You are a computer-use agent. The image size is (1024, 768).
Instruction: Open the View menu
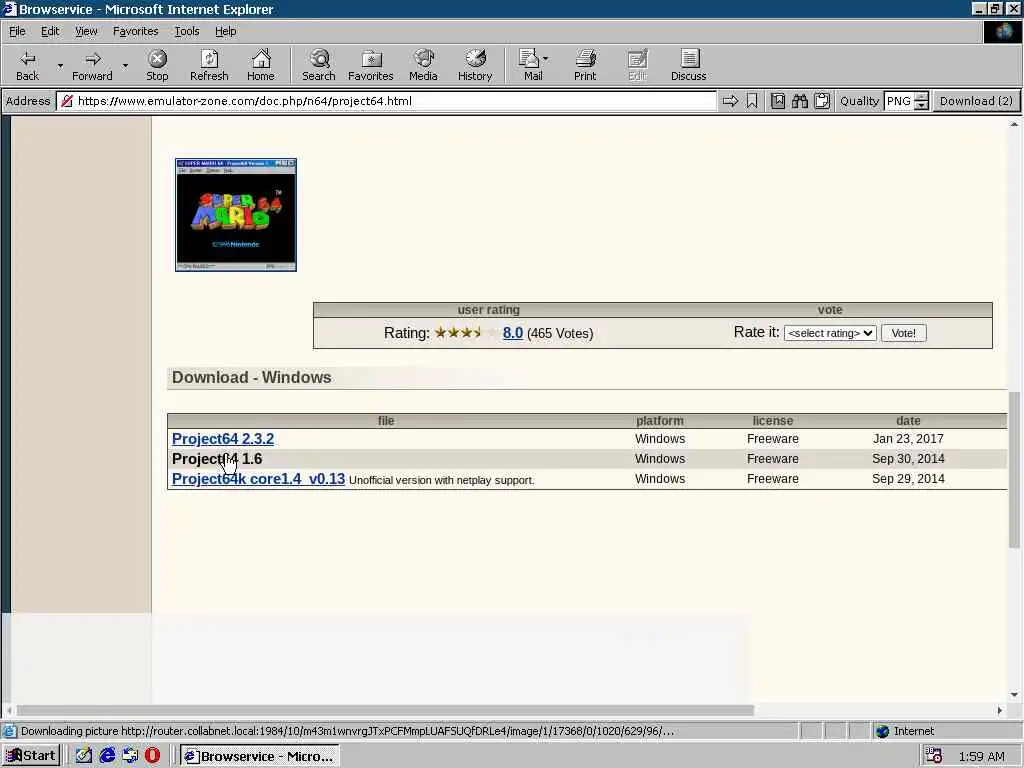coord(86,31)
